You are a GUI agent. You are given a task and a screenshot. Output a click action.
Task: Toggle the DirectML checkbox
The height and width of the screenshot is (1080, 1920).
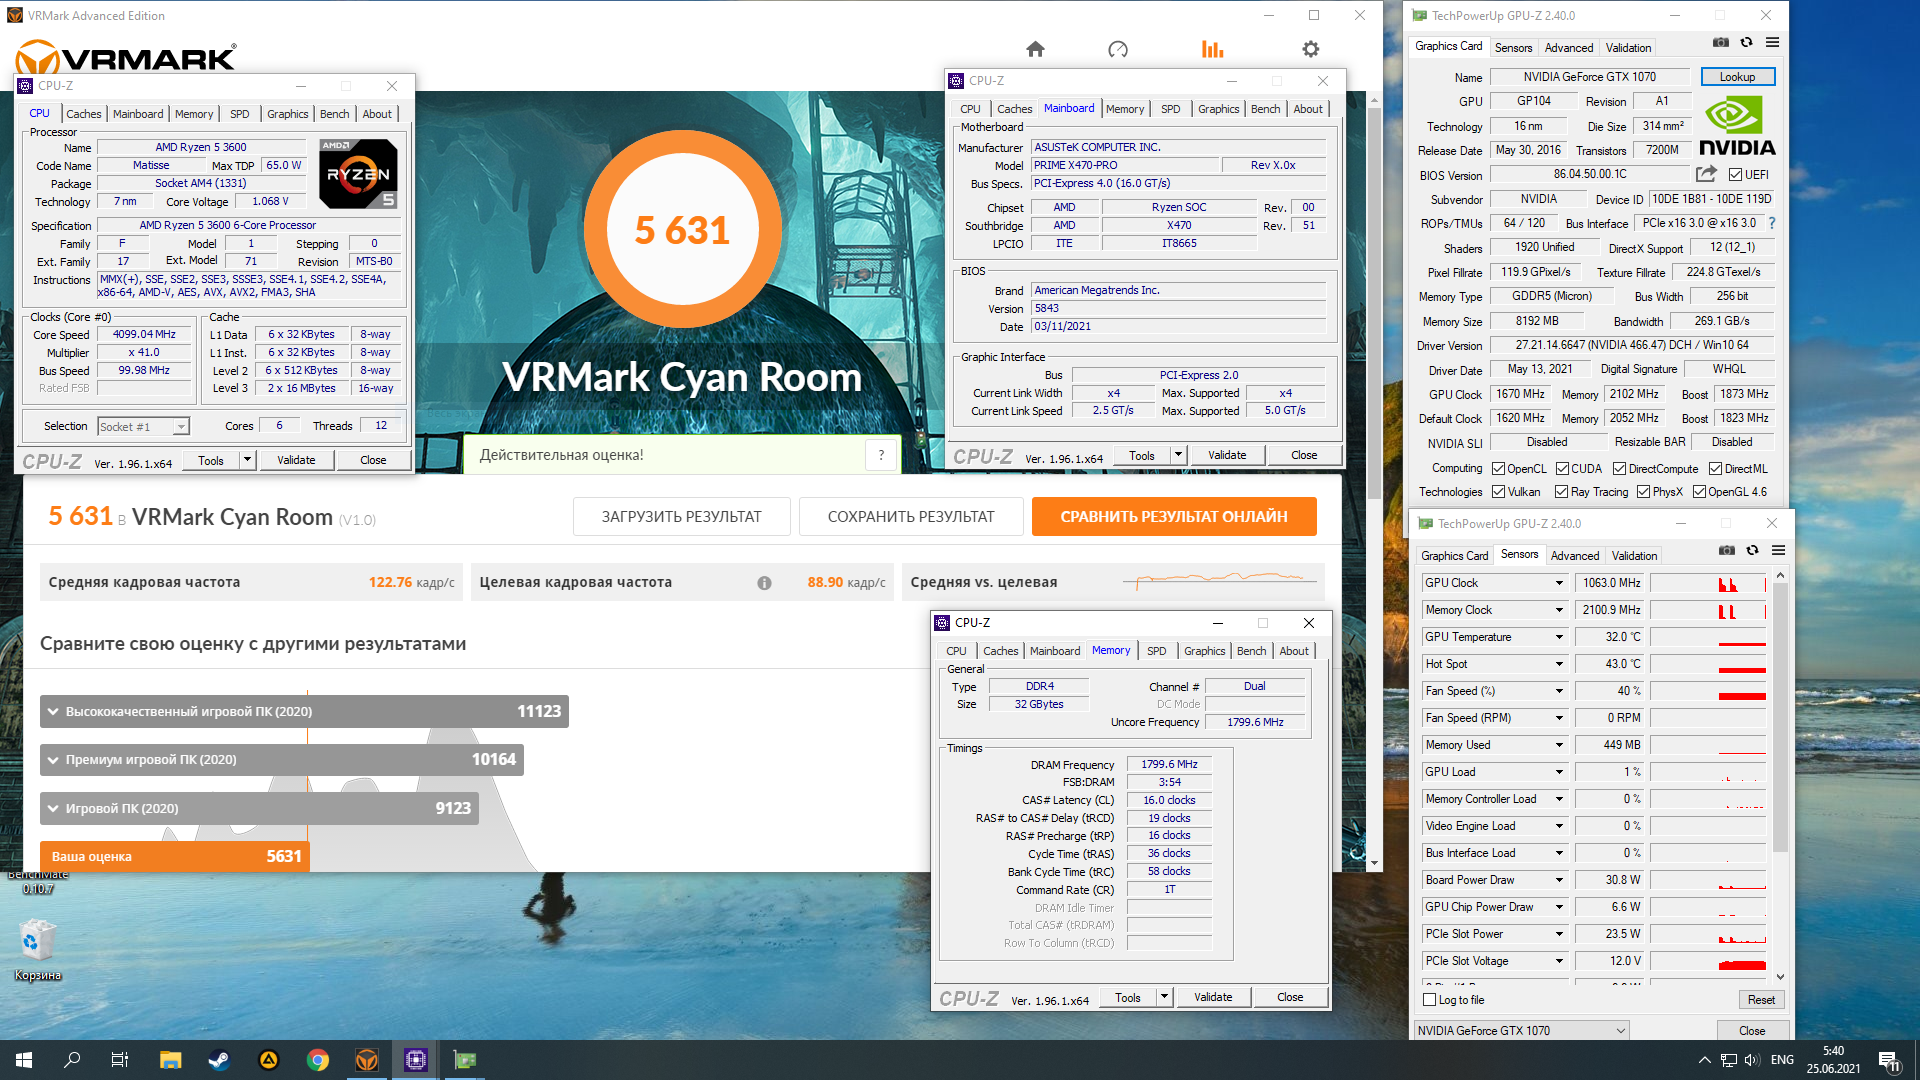coord(1715,469)
